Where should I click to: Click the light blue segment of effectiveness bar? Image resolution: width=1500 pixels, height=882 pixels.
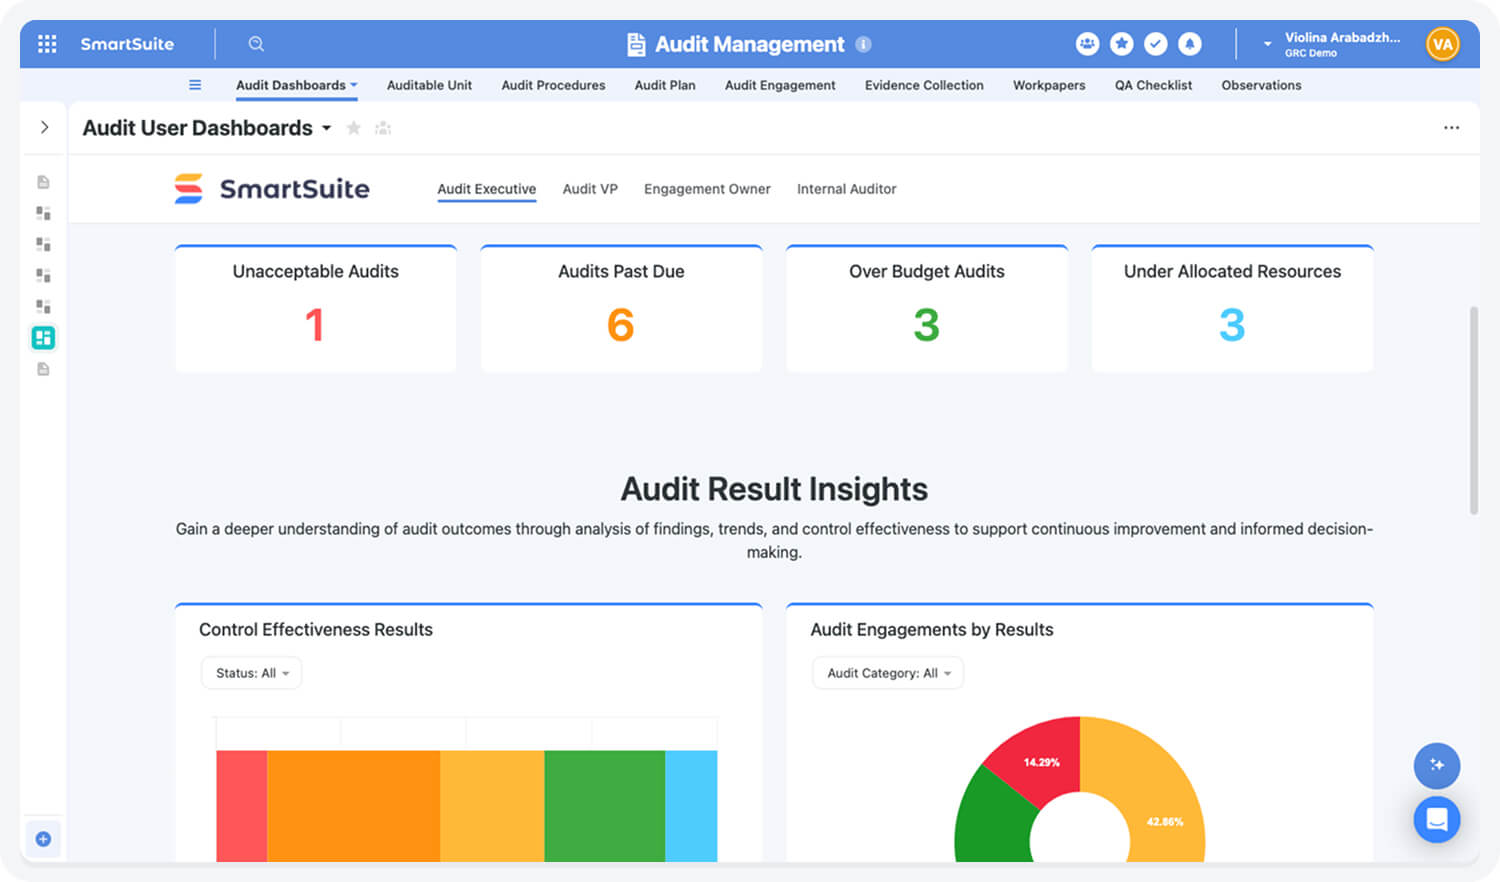(691, 806)
